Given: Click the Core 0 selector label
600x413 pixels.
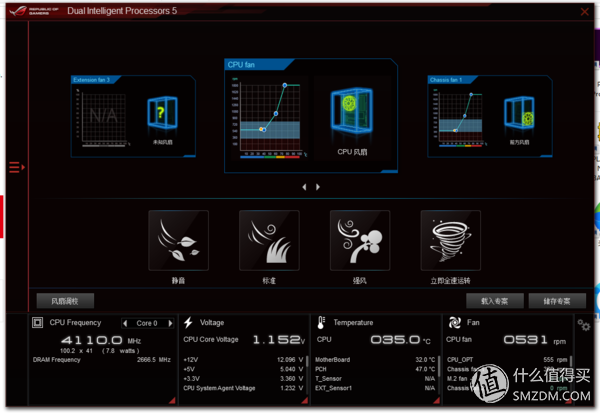Looking at the screenshot, I should [147, 323].
